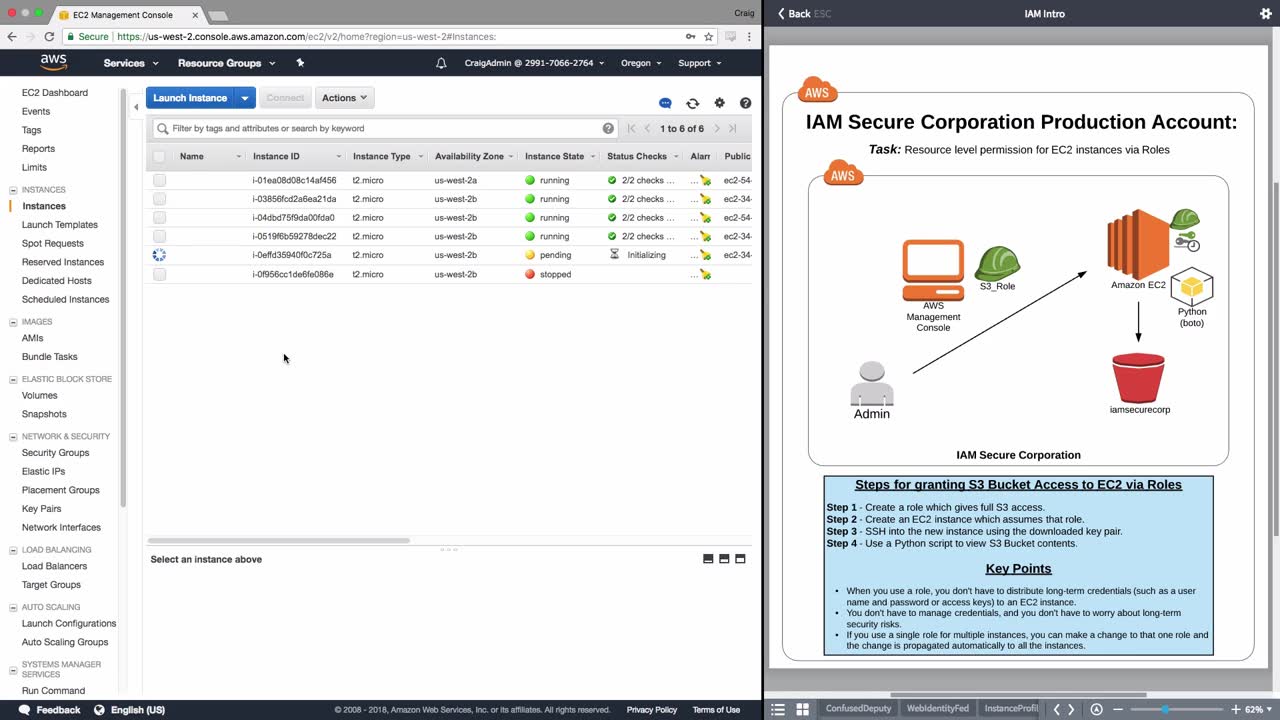Screen dimensions: 1280x720
Task: Switch to the WebIdentityFed slide tab
Action: point(937,709)
